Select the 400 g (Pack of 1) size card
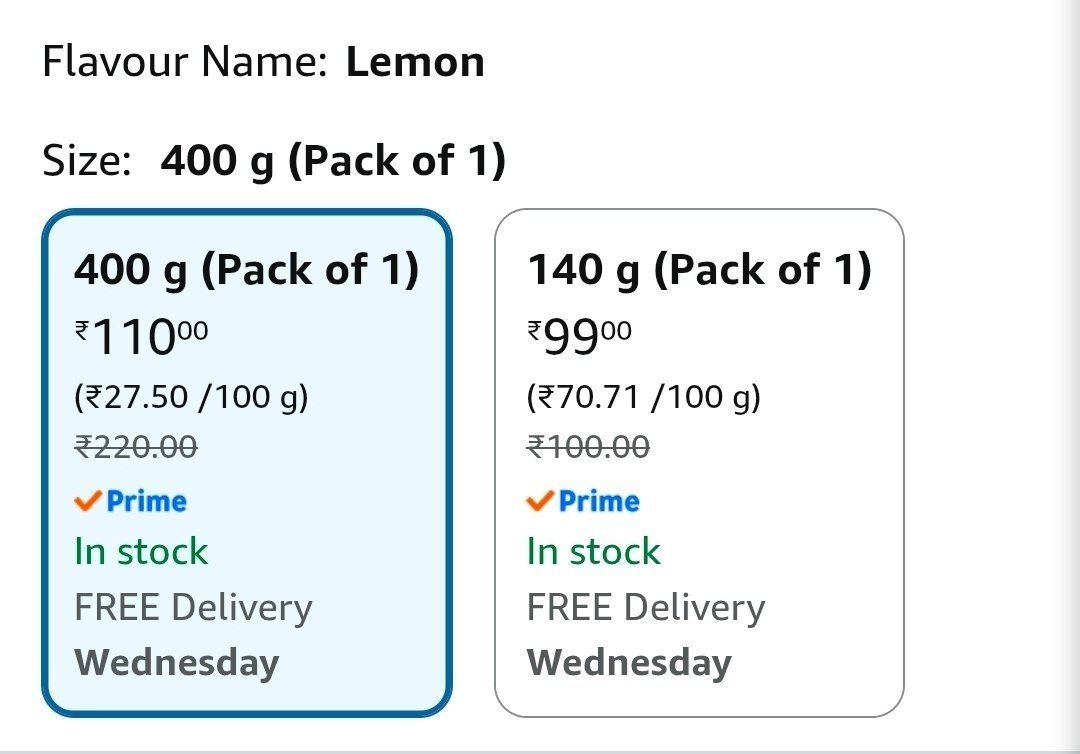This screenshot has width=1080, height=754. (247, 463)
